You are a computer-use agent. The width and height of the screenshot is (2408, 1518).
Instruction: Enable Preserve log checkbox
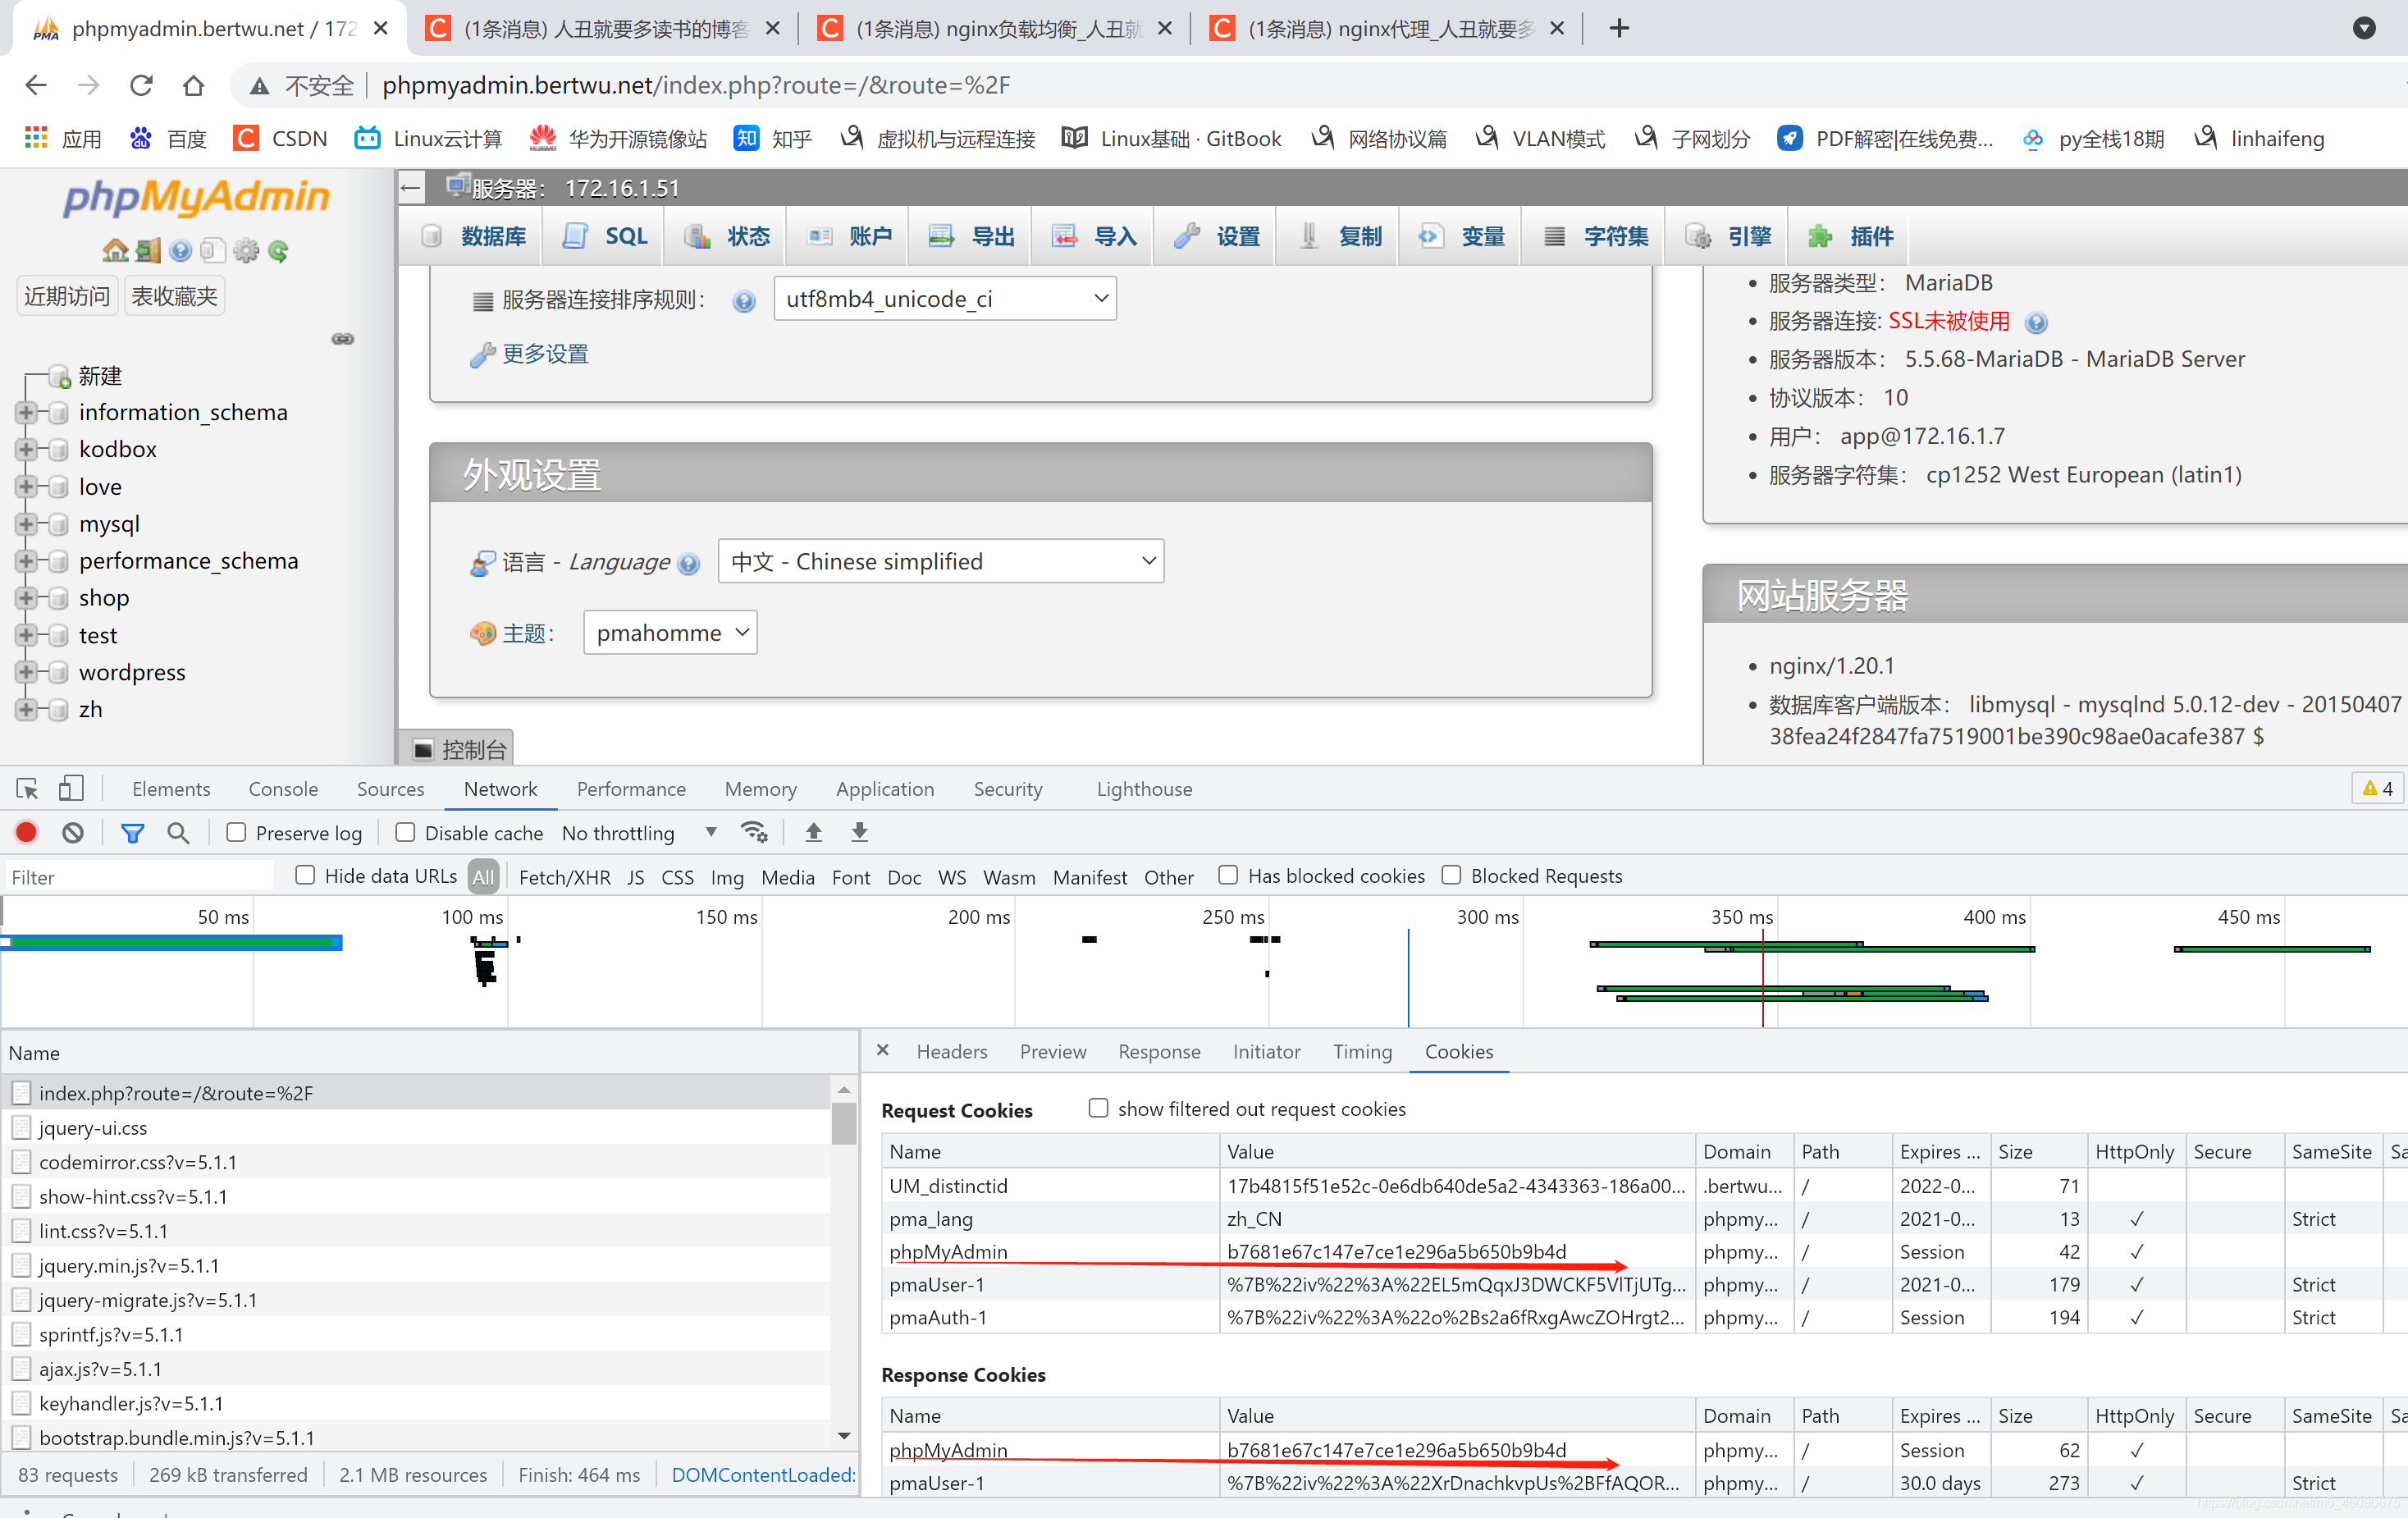[x=236, y=833]
